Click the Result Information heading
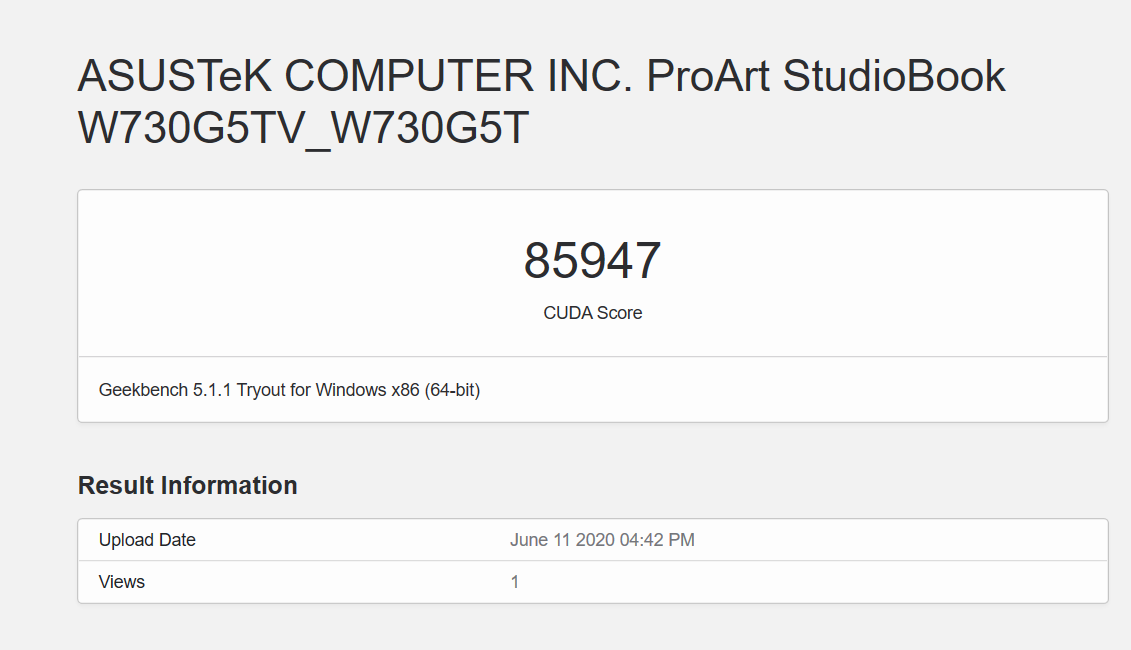Image resolution: width=1131 pixels, height=650 pixels. (188, 486)
